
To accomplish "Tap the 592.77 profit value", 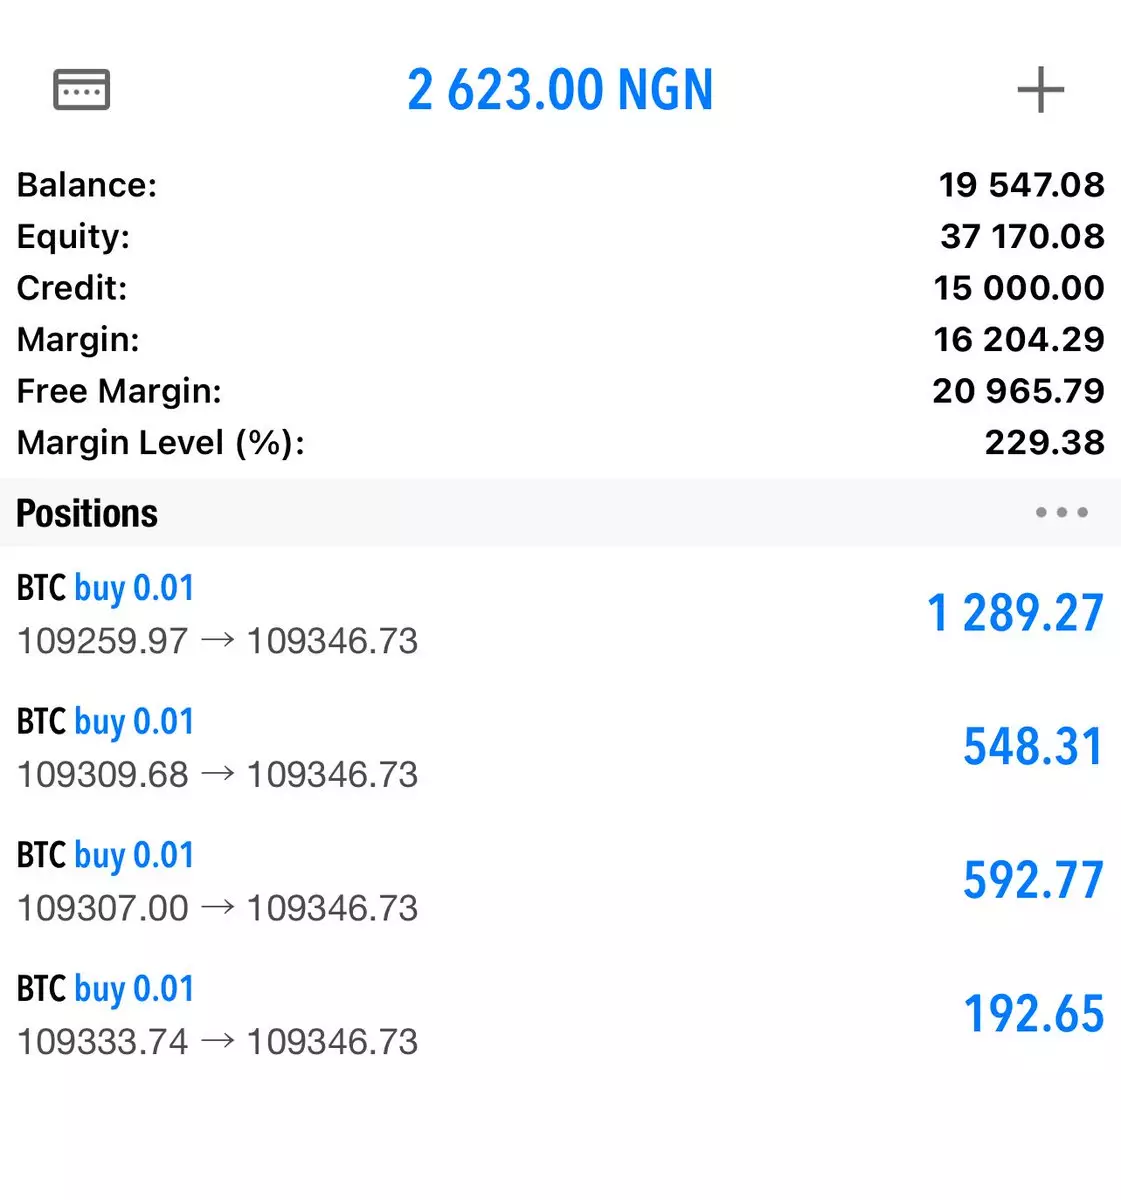I will 1032,880.
